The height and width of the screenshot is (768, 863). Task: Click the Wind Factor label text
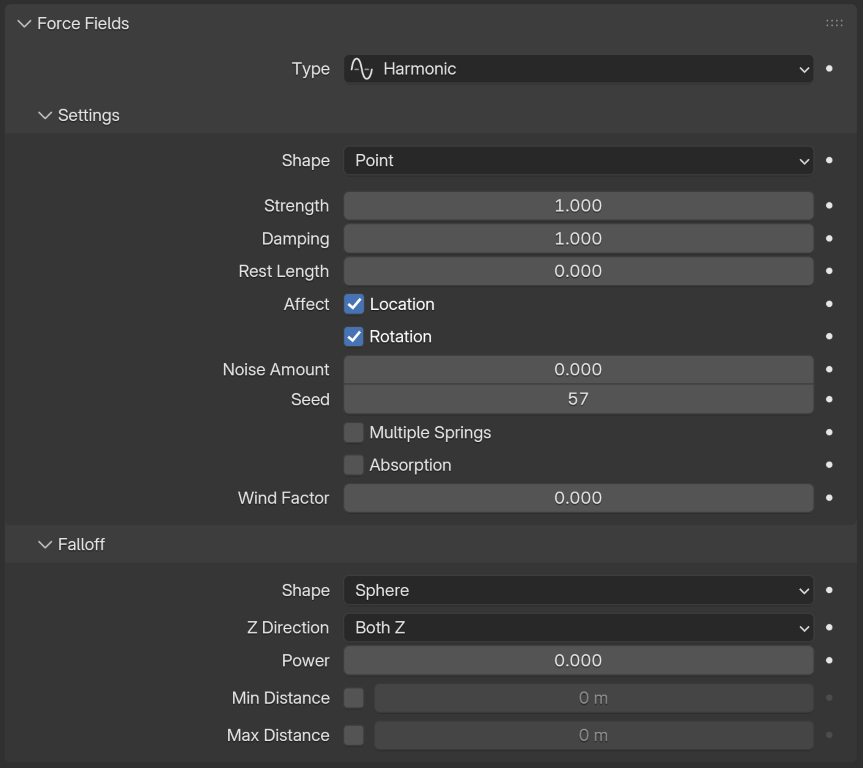coord(283,498)
